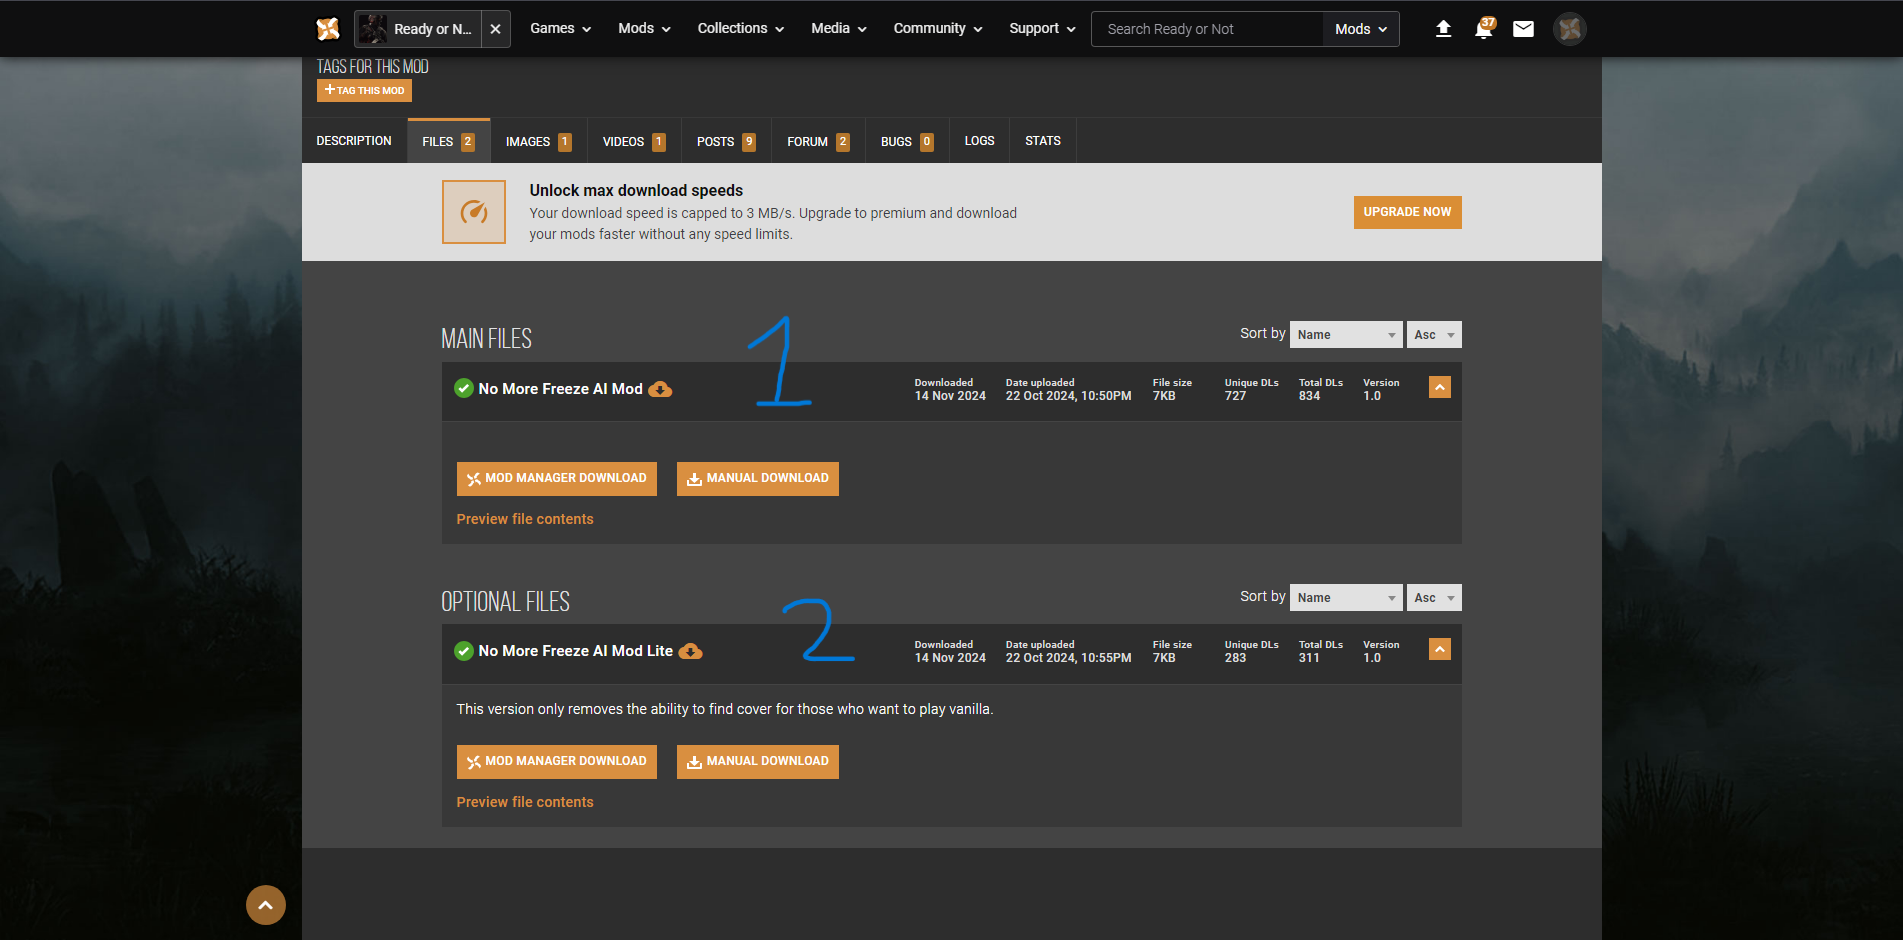Image resolution: width=1903 pixels, height=940 pixels.
Task: Click the 22 Oct 2024, 10:55PM upload date
Action: 1069,658
